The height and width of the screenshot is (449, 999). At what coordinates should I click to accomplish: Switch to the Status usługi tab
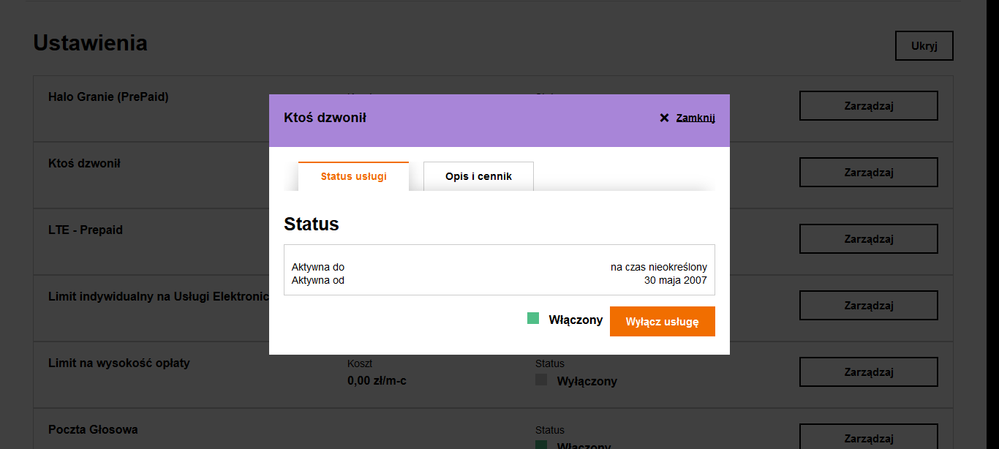[354, 176]
